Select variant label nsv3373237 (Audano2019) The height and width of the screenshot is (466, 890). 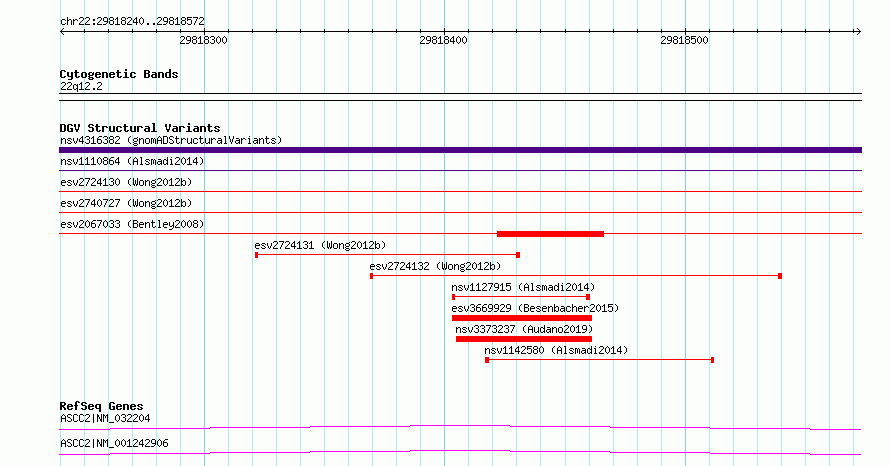pos(524,329)
